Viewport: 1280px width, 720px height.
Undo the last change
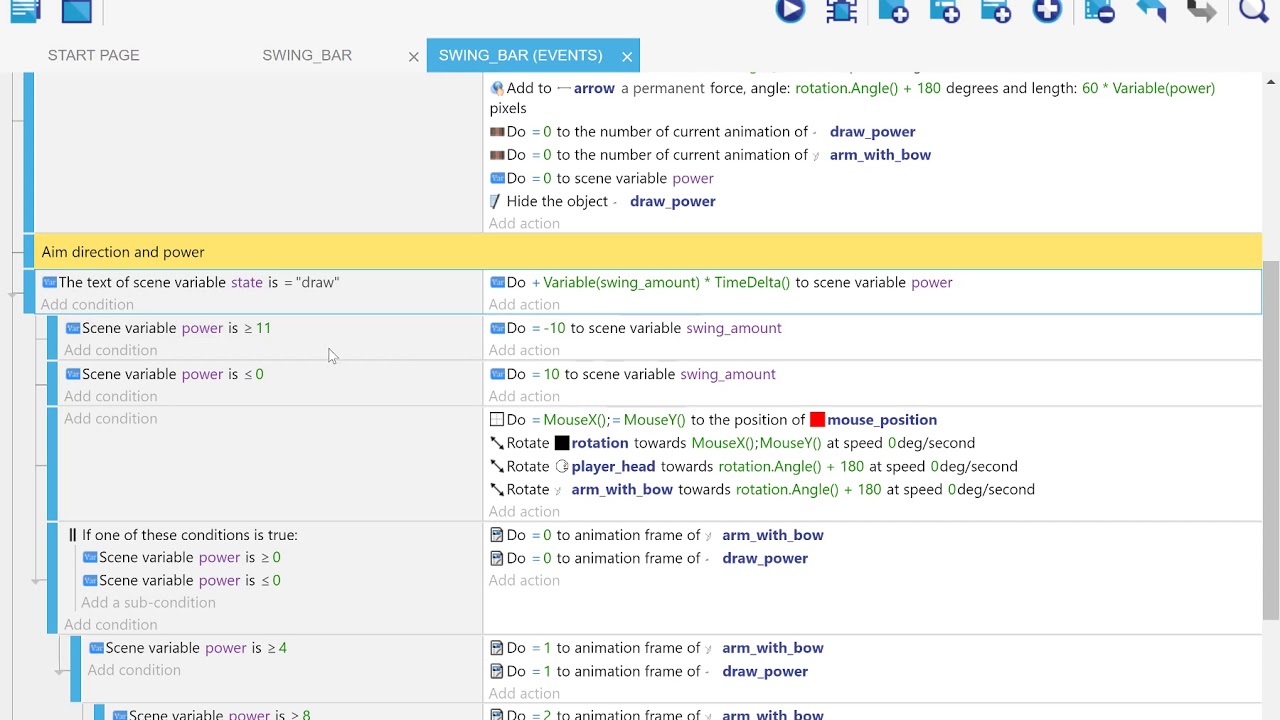[x=1151, y=11]
